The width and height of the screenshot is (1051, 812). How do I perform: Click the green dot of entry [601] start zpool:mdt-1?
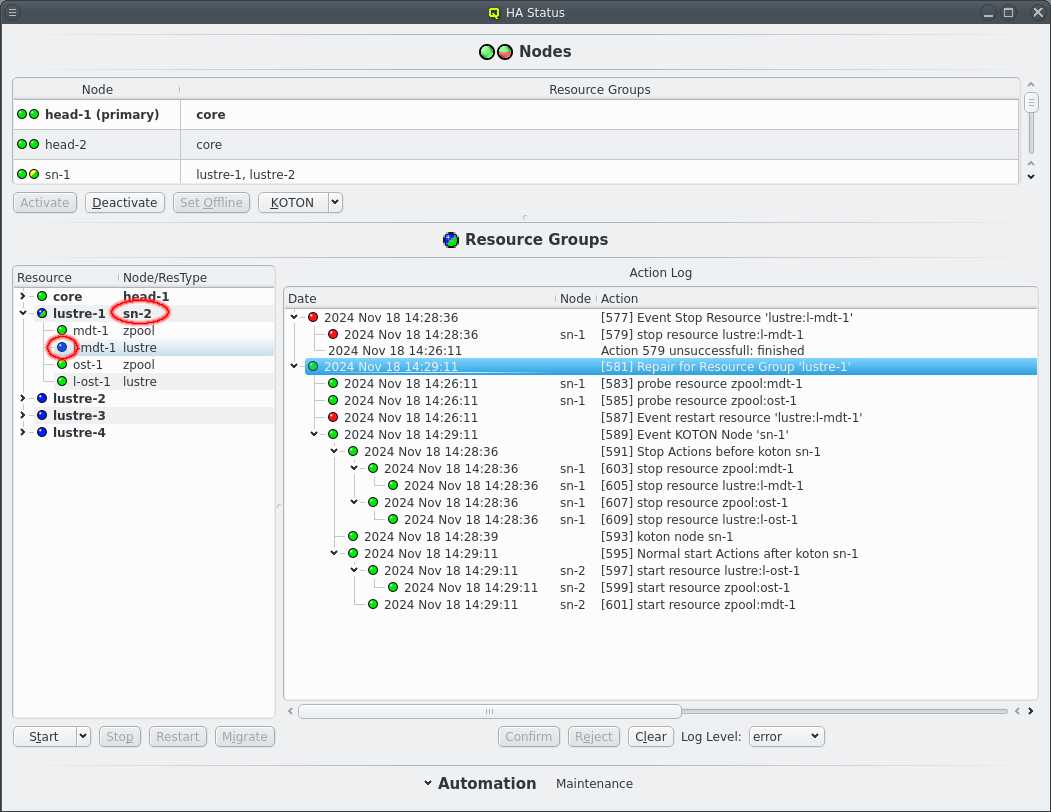tap(373, 604)
